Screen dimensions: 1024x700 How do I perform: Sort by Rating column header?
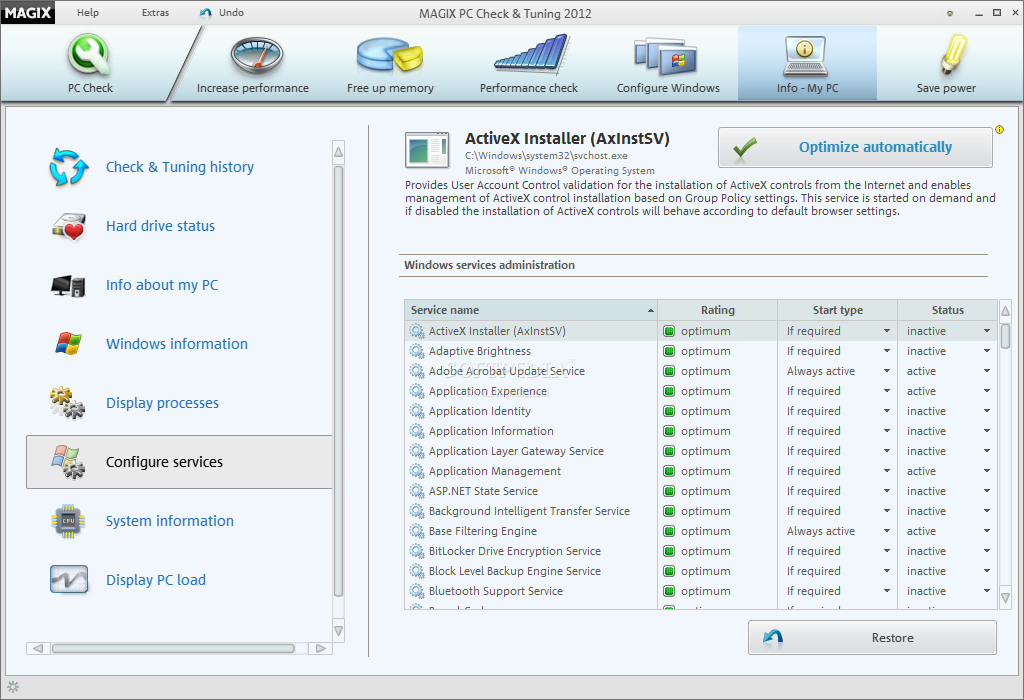[x=718, y=310]
